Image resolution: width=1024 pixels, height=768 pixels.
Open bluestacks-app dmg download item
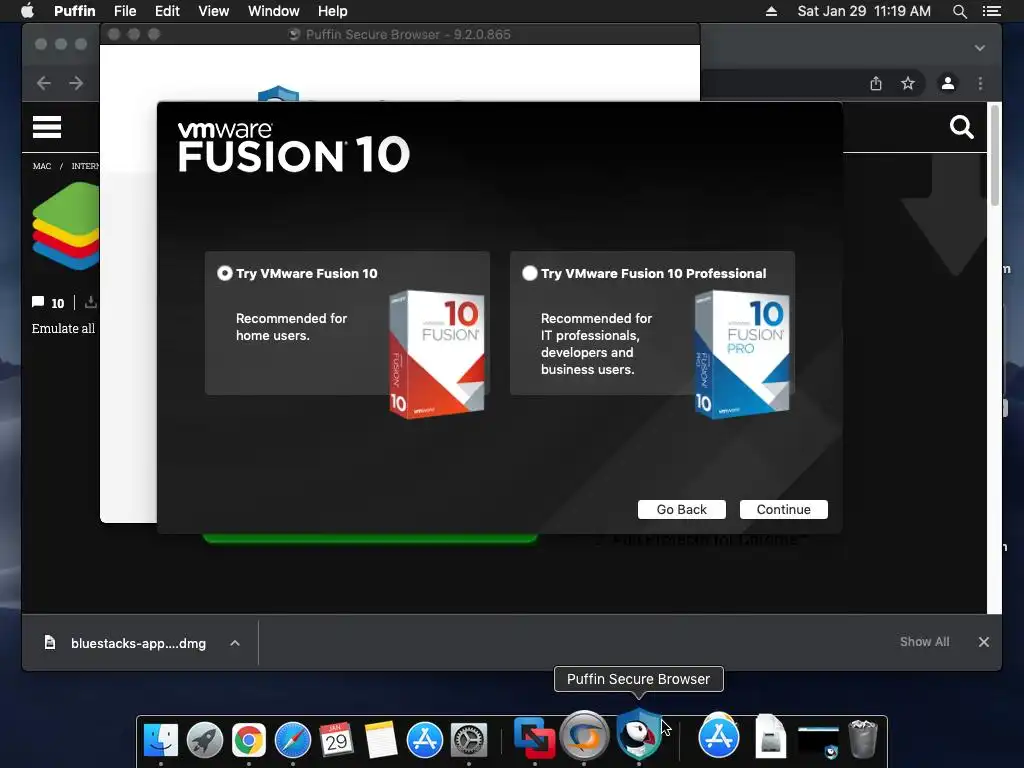tap(126, 643)
